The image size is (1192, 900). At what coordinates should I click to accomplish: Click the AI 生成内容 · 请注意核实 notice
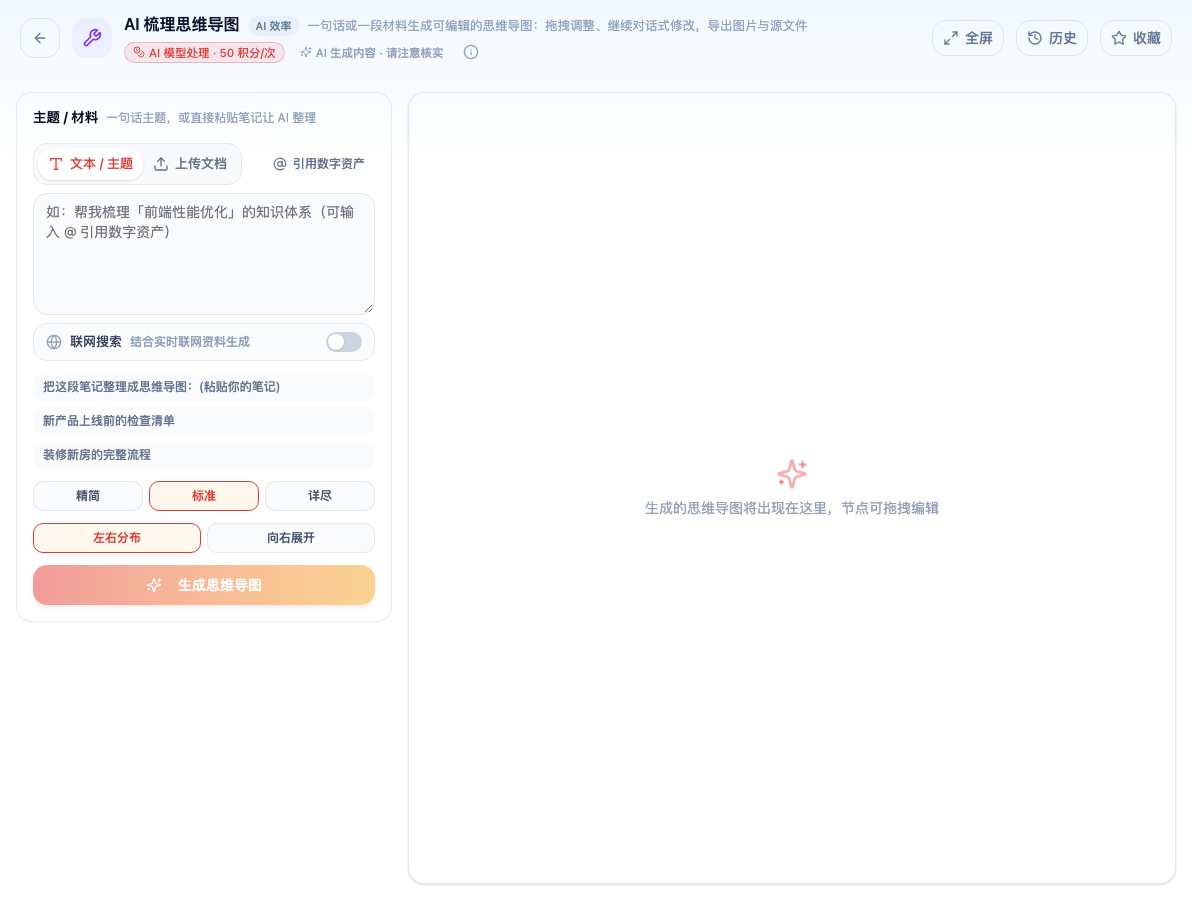(x=372, y=52)
